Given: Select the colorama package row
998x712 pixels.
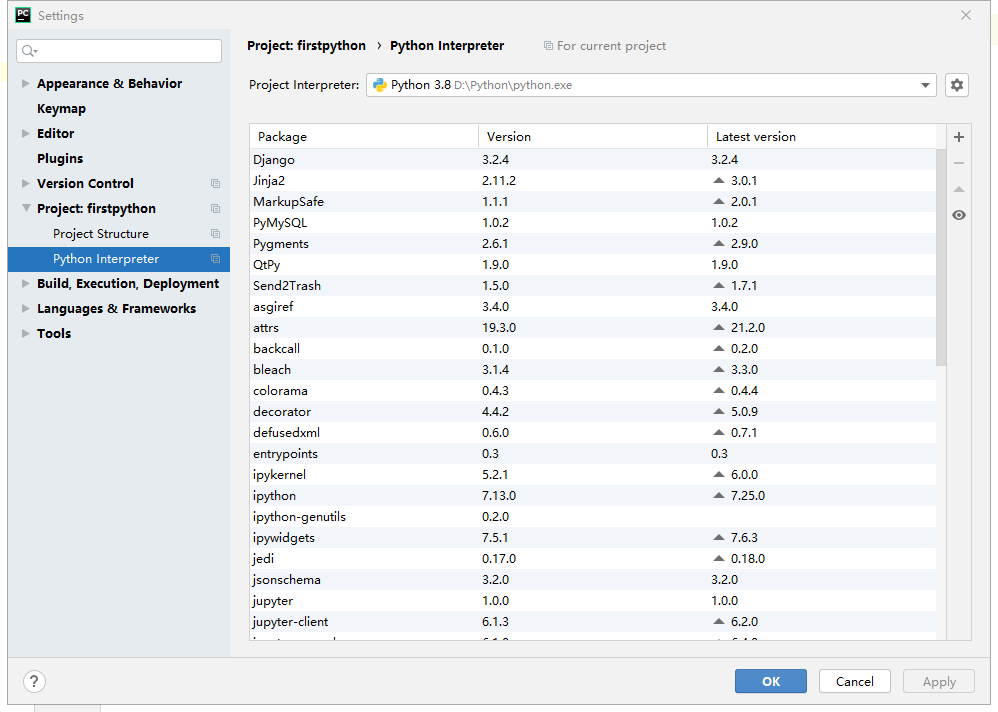Looking at the screenshot, I should 593,391.
